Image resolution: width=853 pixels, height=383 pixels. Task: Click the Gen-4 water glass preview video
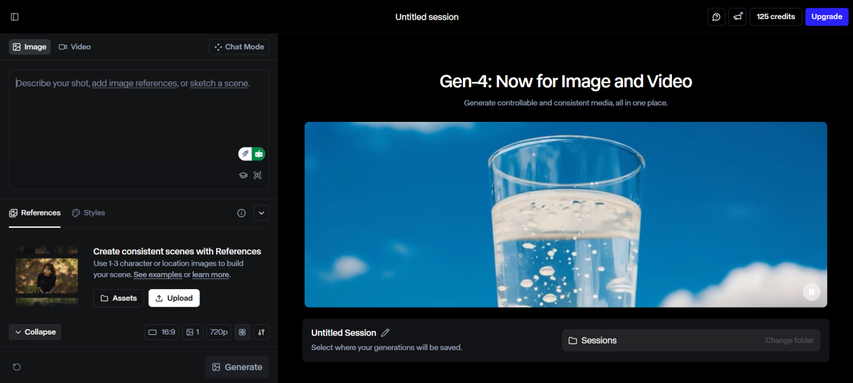pos(566,214)
